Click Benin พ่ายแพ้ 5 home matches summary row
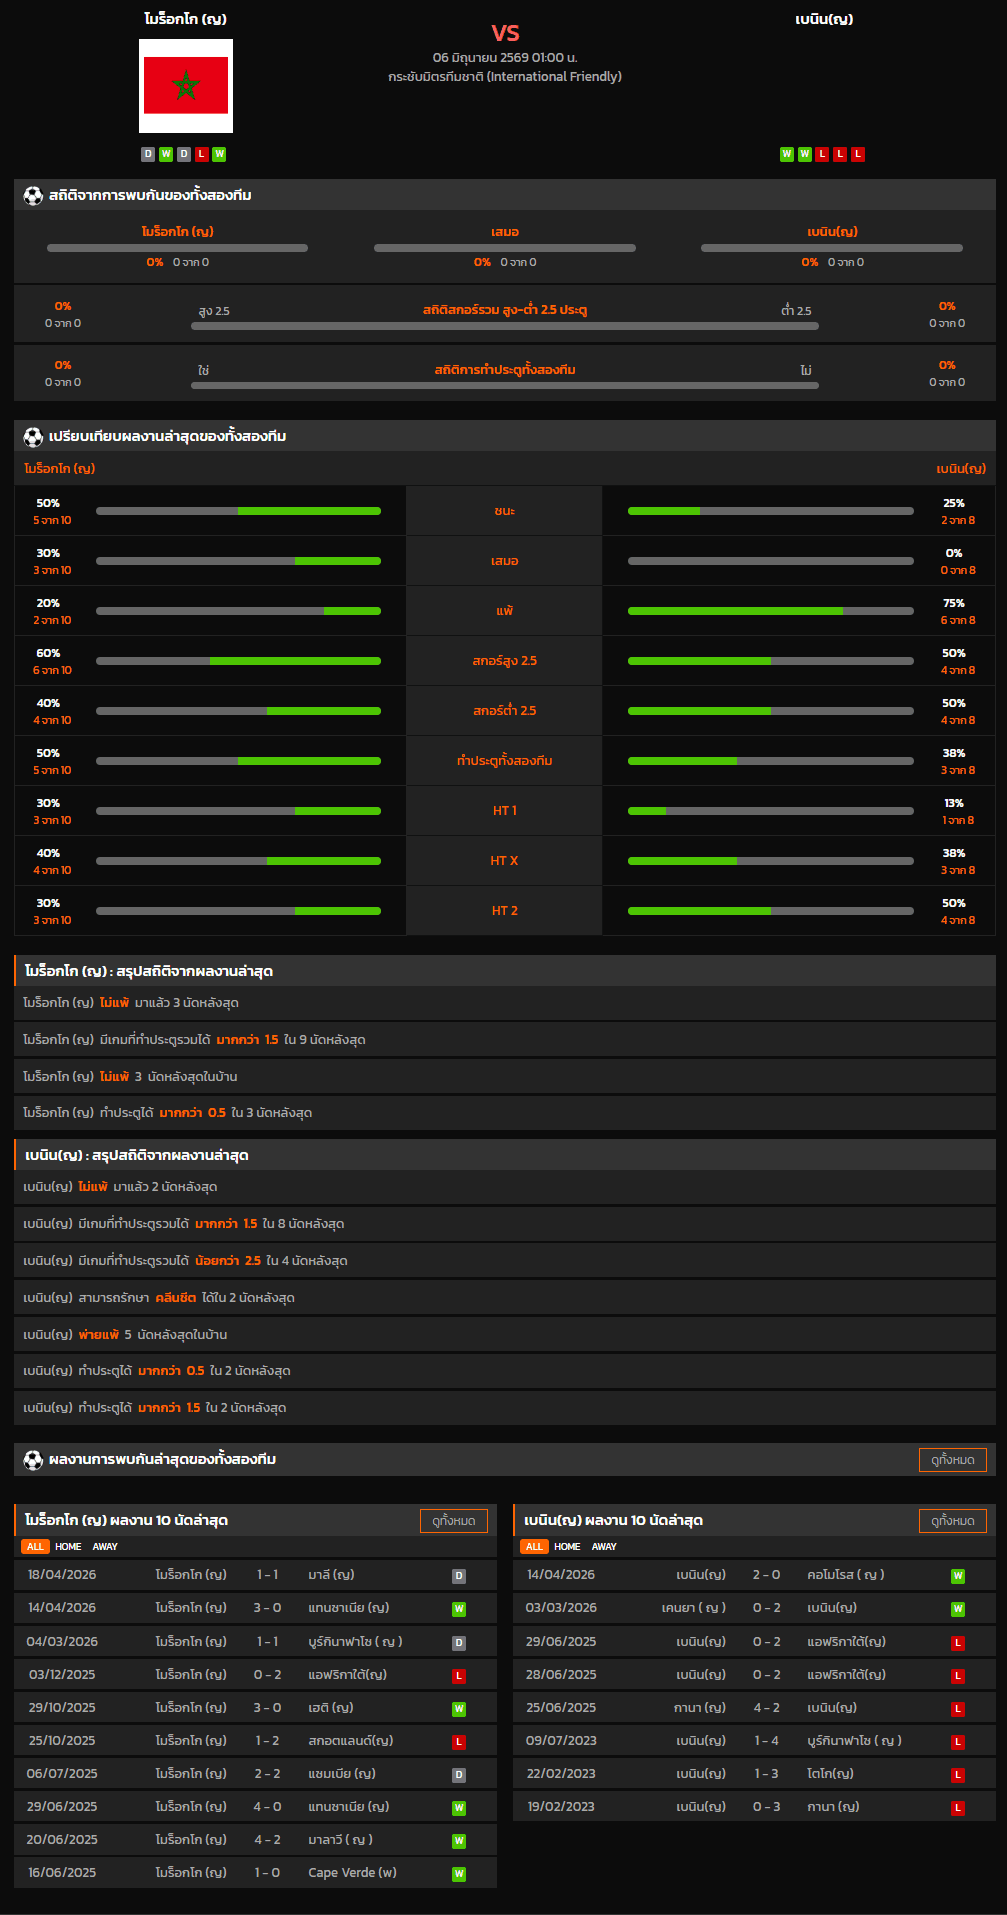This screenshot has height=1915, width=1007. (505, 1335)
